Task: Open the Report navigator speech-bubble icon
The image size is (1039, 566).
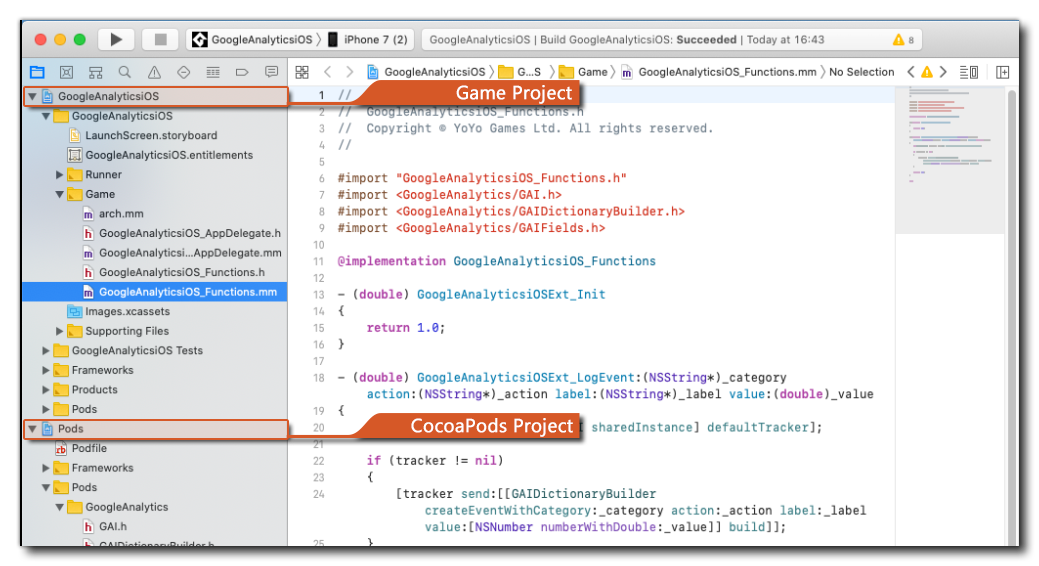Action: tap(271, 72)
